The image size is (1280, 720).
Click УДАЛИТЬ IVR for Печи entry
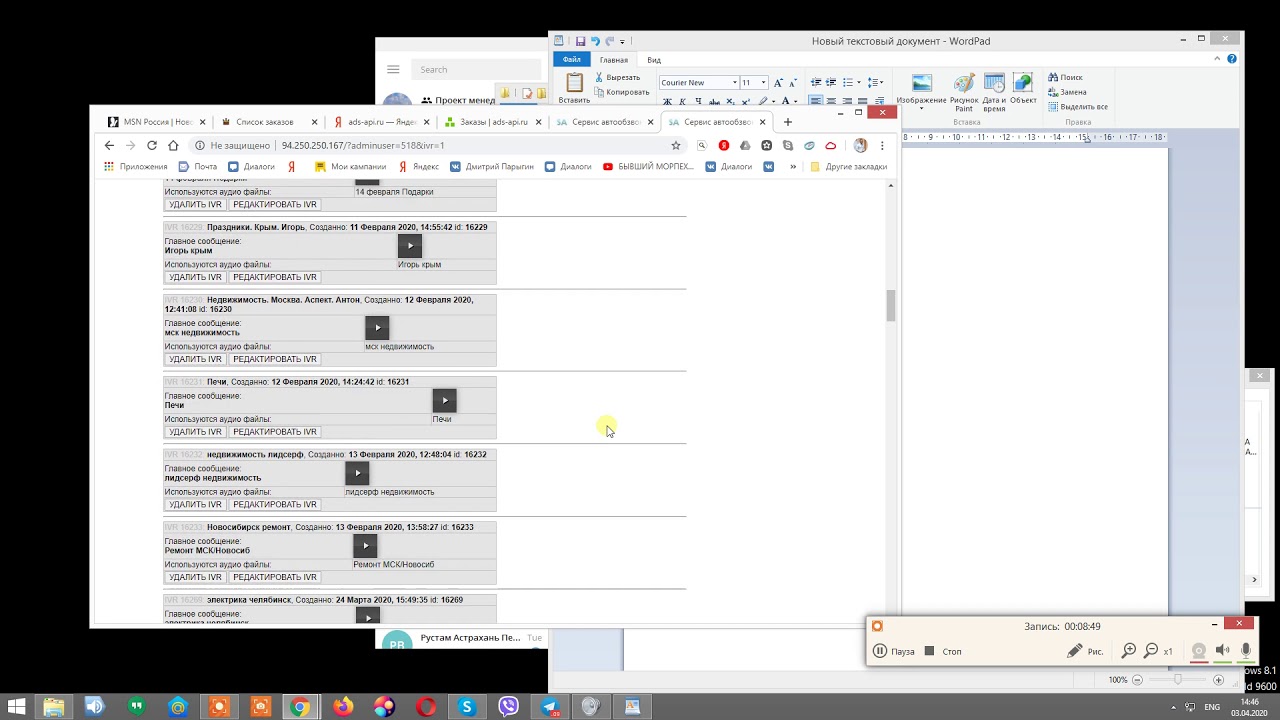[195, 432]
